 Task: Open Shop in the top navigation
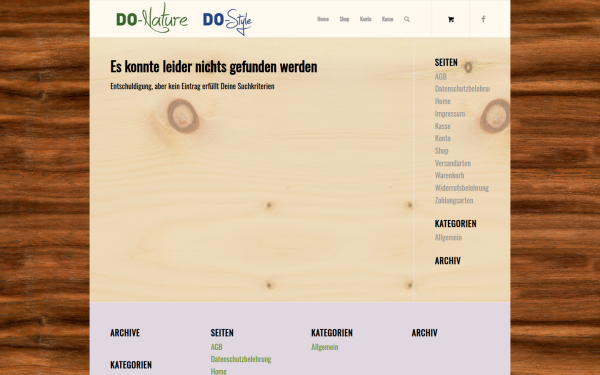point(344,19)
